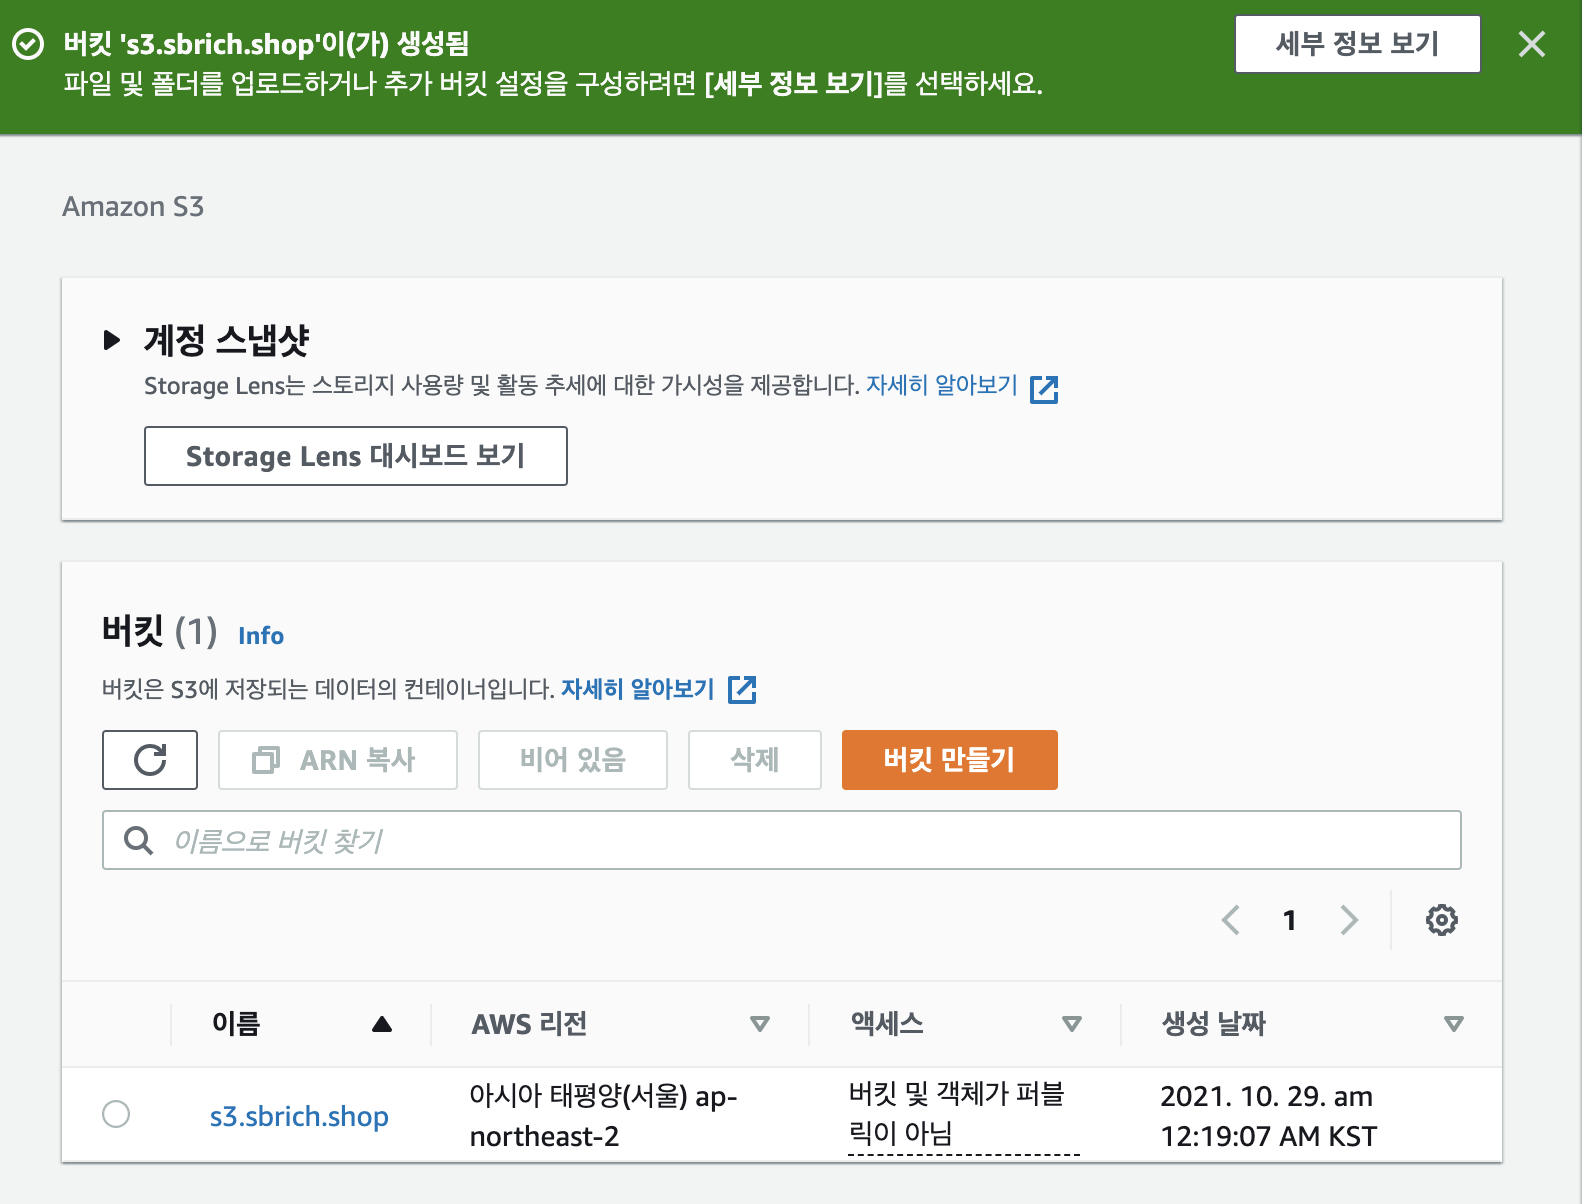Open the 버킷 자세히 알아보기 link
Viewport: 1584px width, 1204px height.
pos(638,689)
